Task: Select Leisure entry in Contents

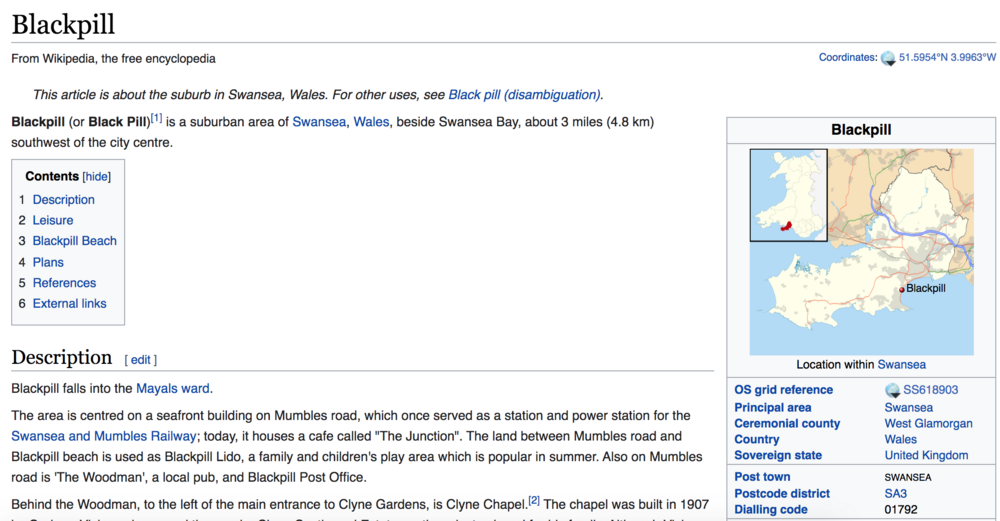Action: (53, 220)
